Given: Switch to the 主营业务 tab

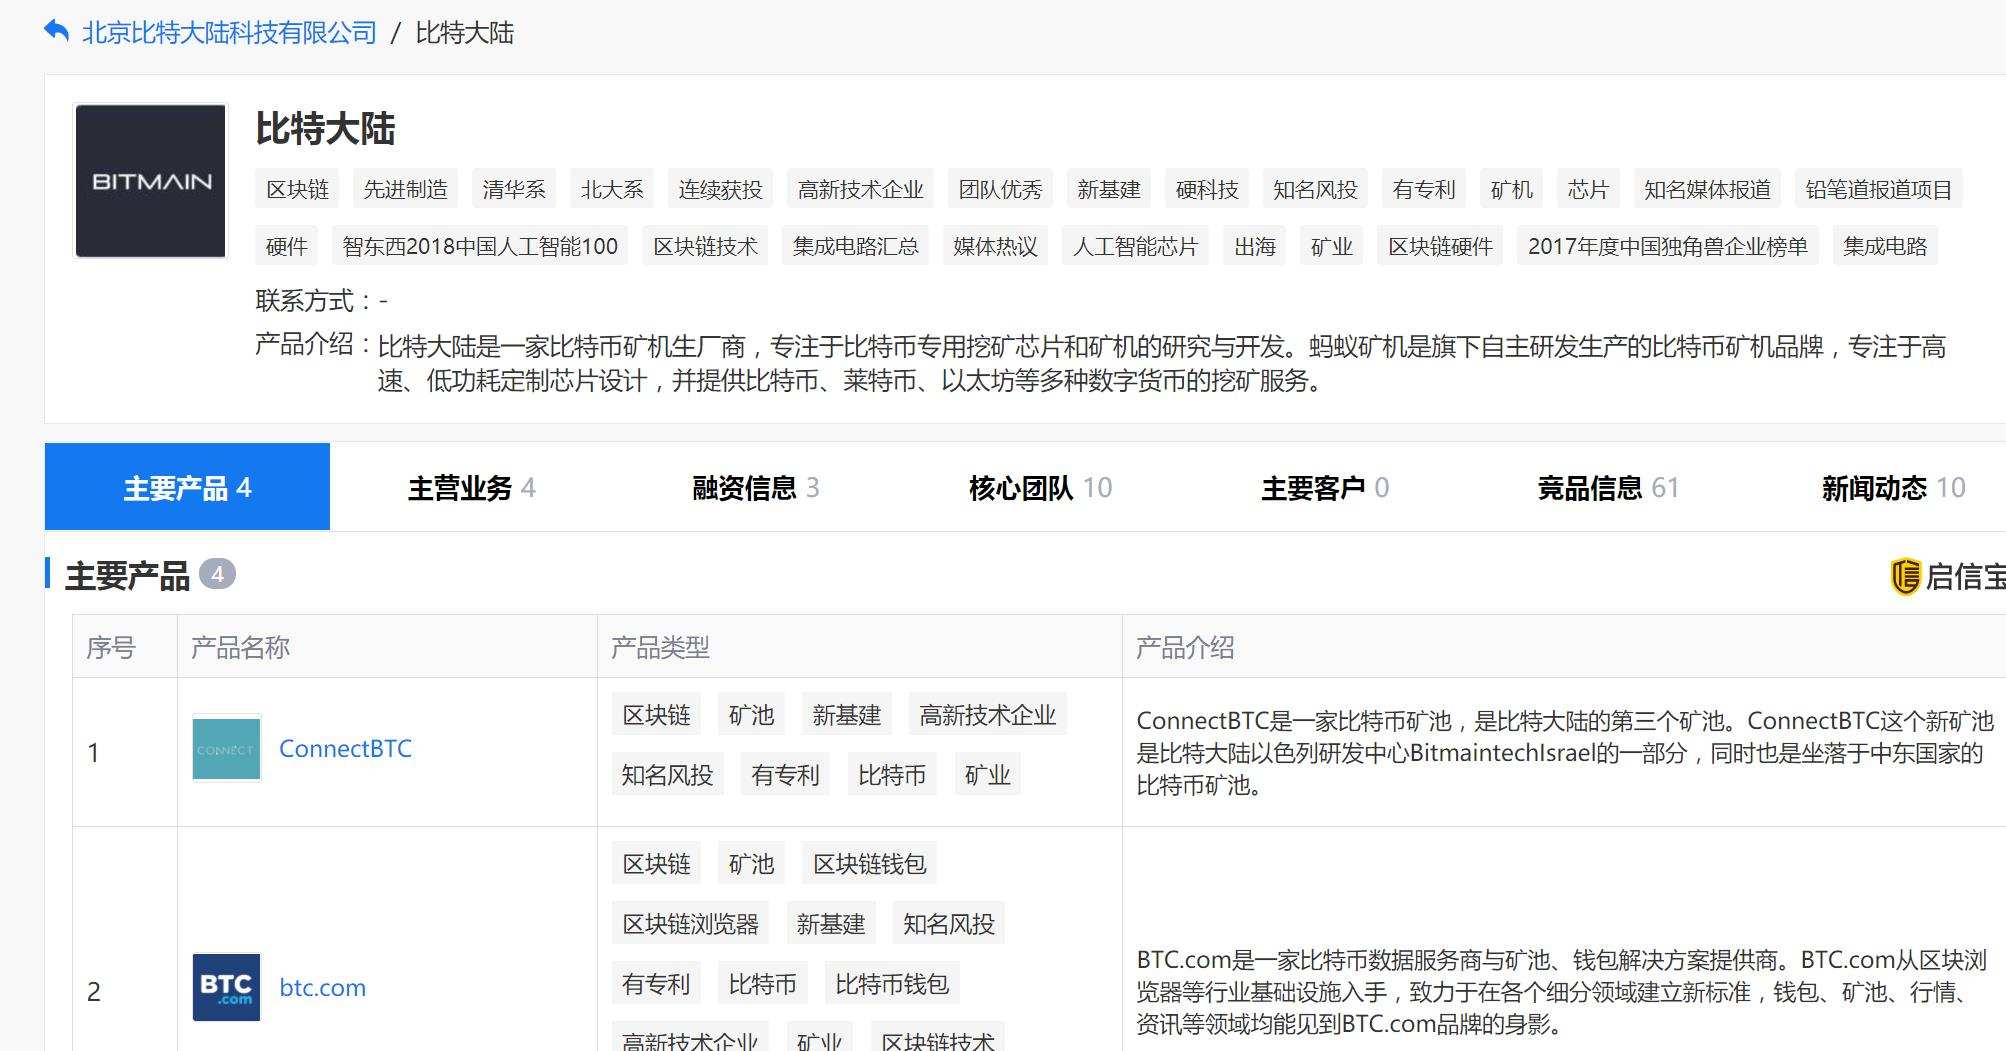Looking at the screenshot, I should [x=472, y=487].
